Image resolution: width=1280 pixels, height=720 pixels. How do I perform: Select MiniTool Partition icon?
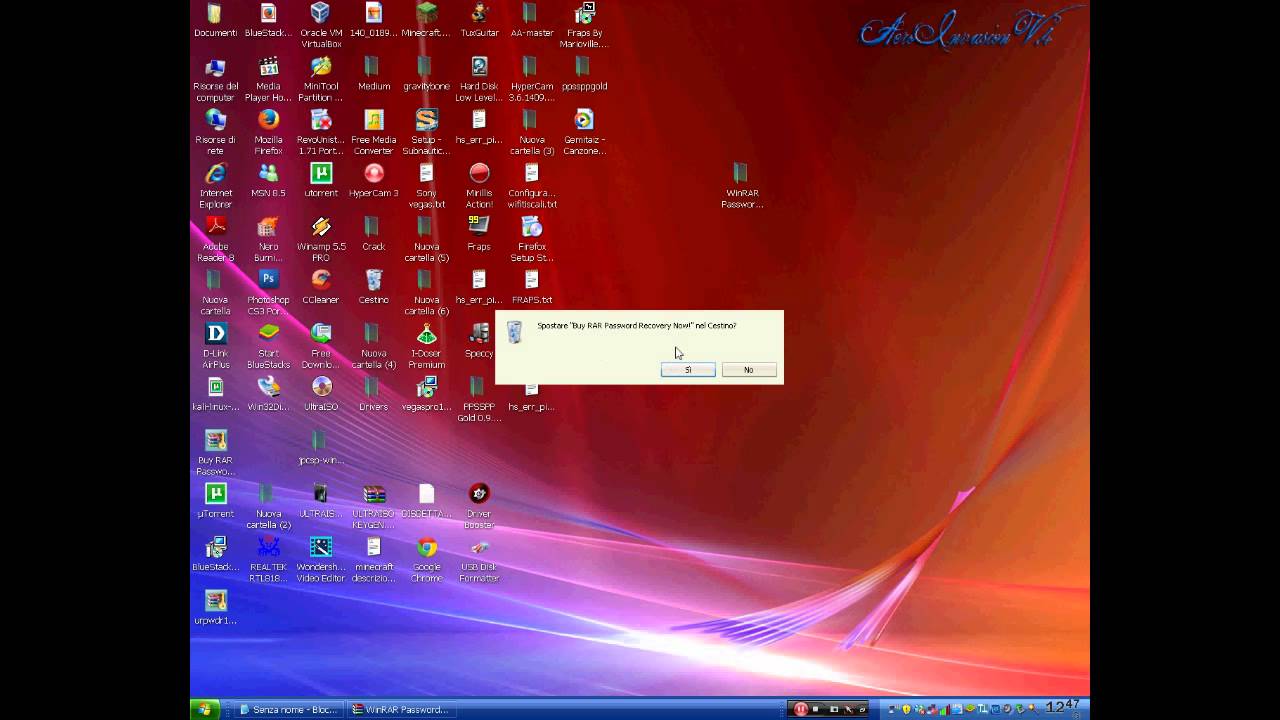pyautogui.click(x=321, y=80)
